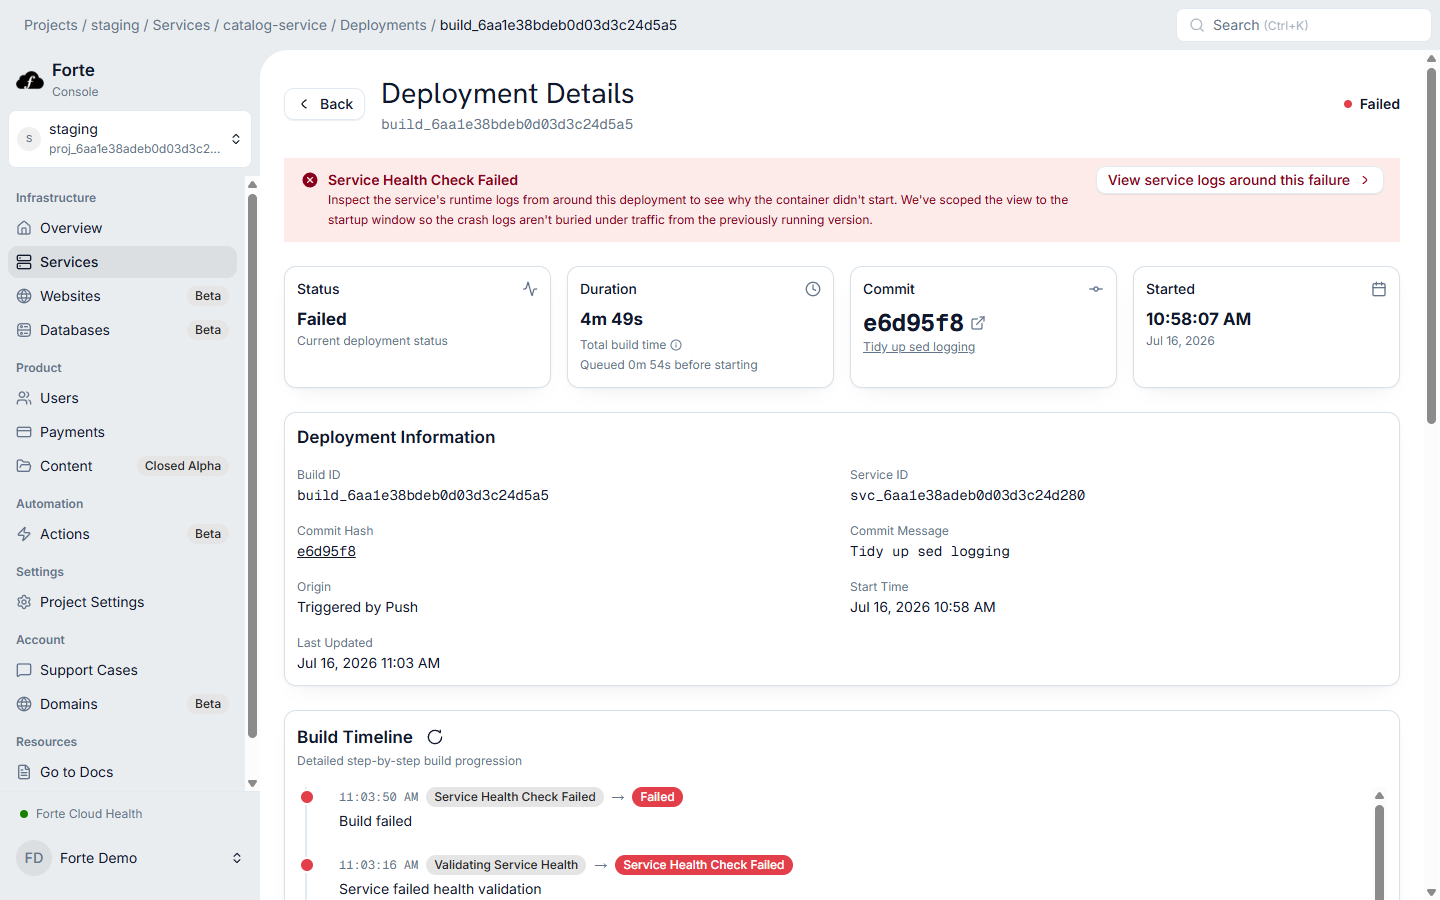Click the Overview home icon

point(24,228)
